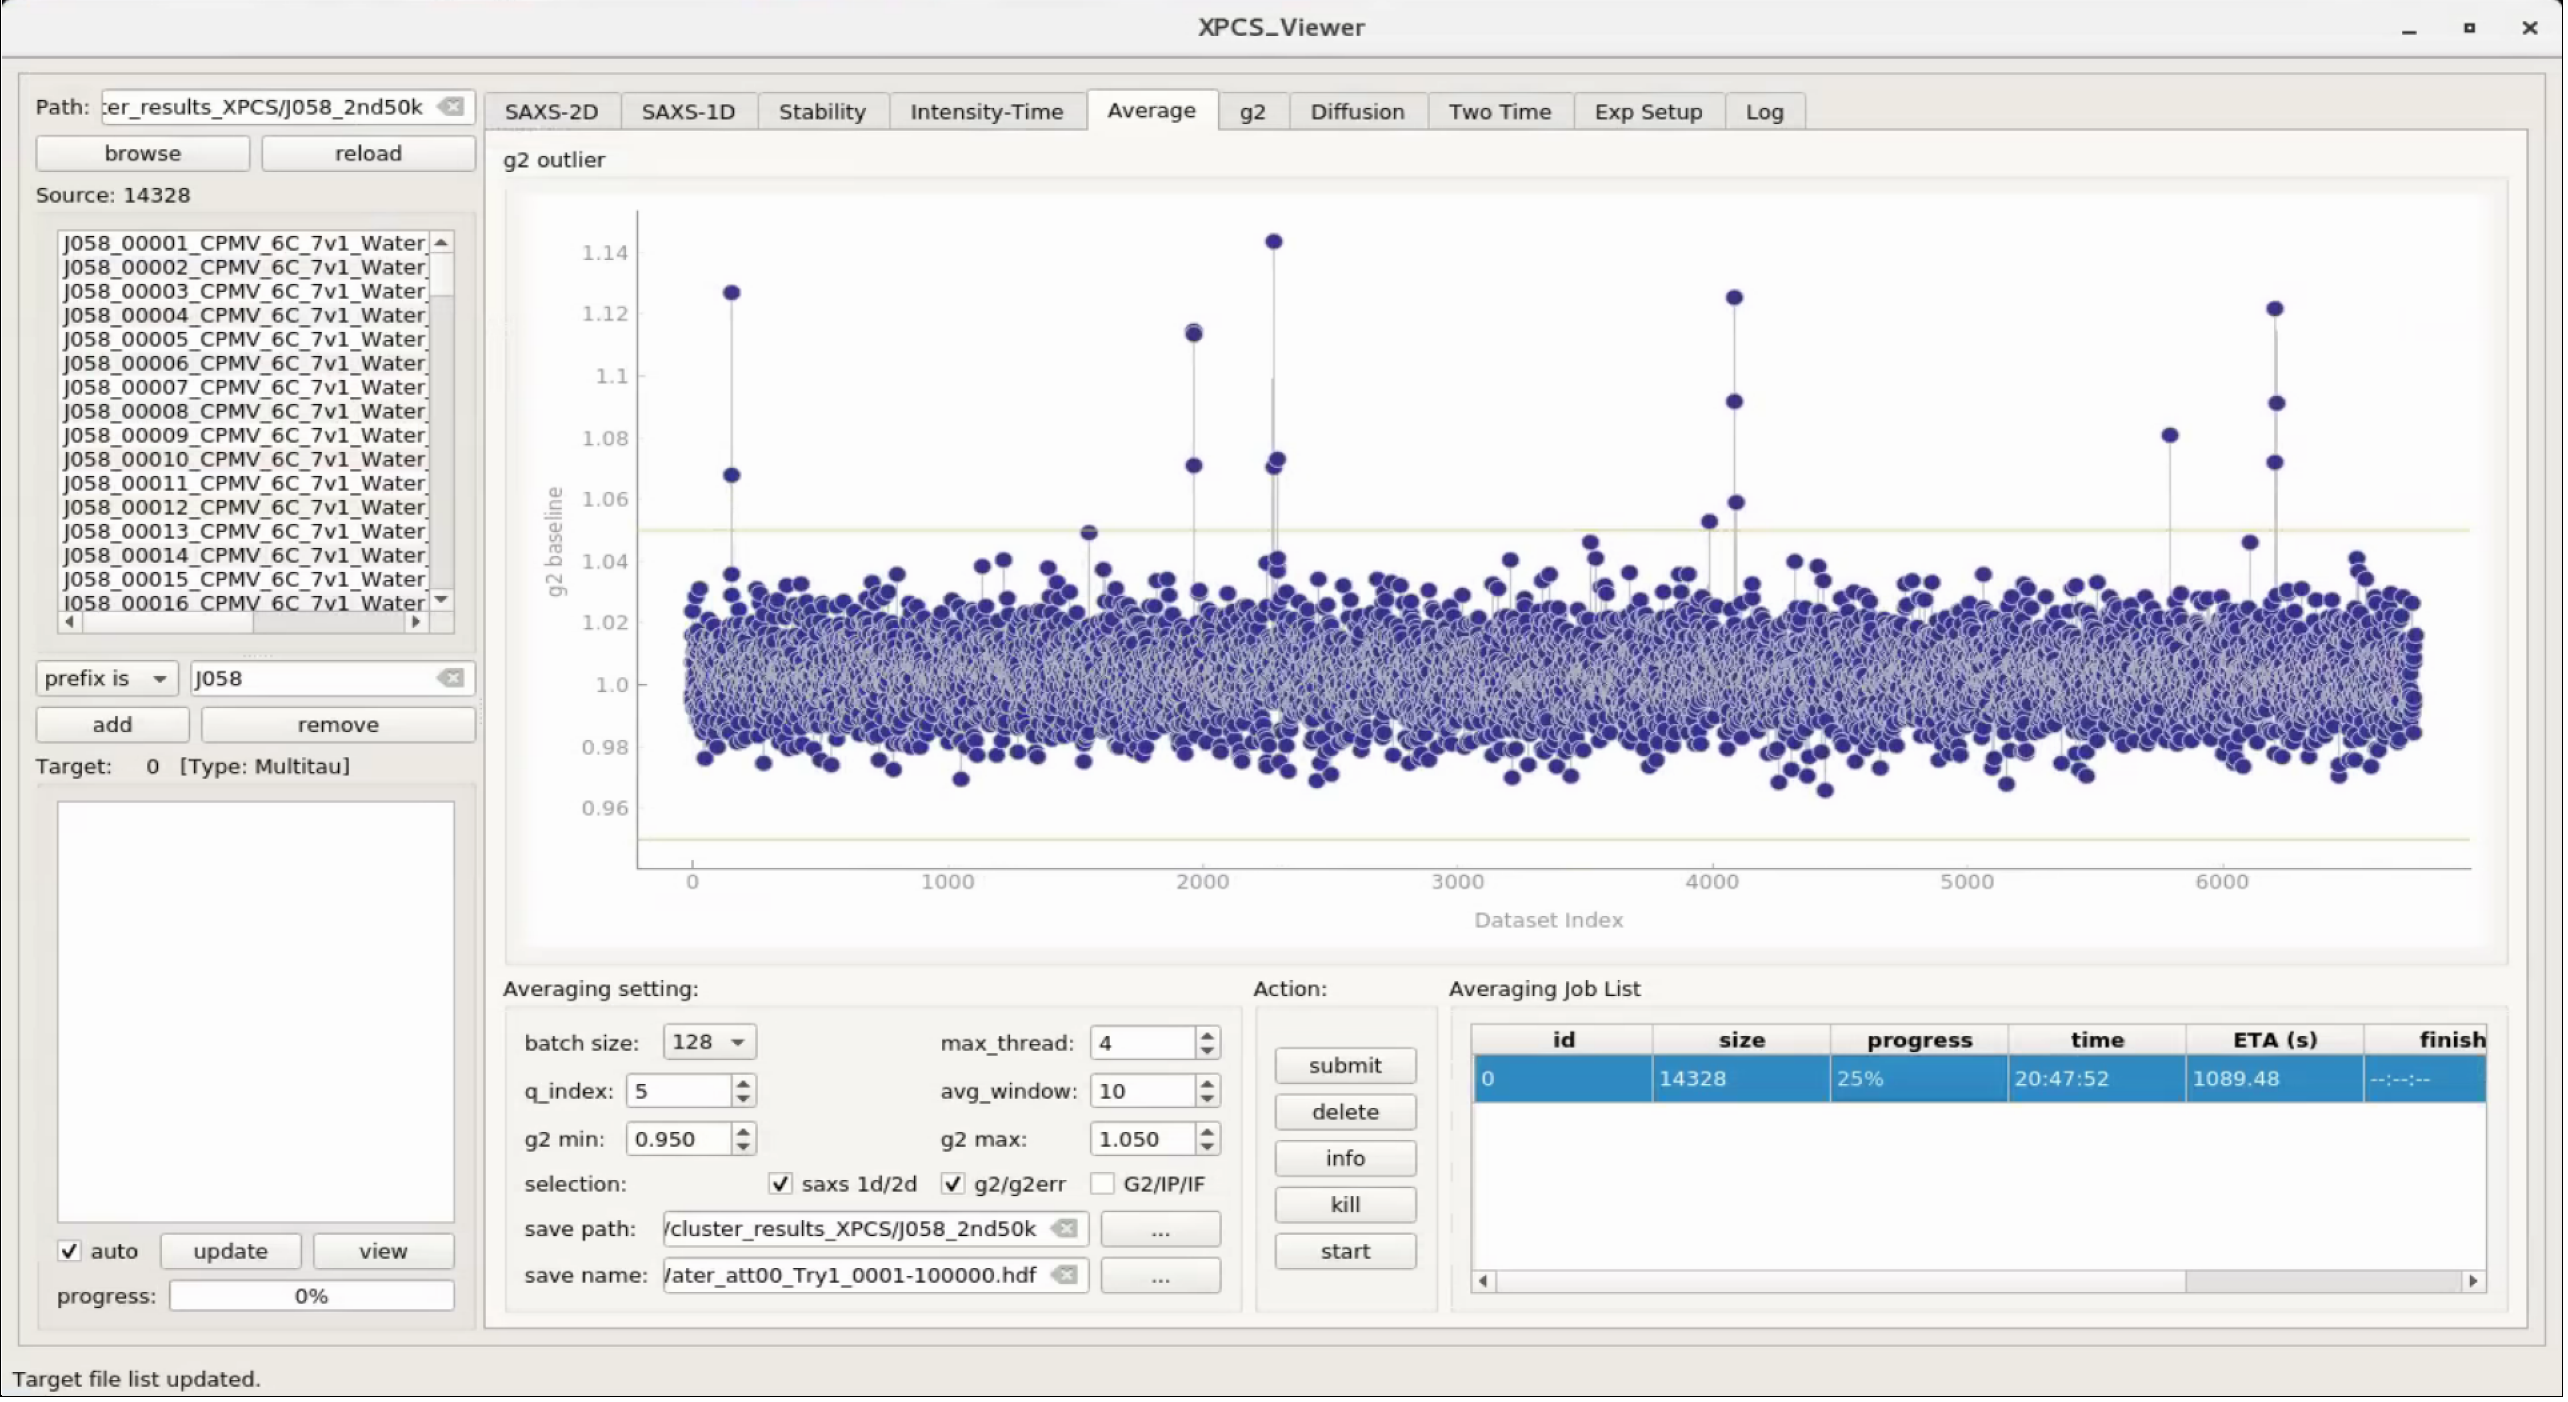
Task: Clear the Path text field
Action: click(452, 107)
